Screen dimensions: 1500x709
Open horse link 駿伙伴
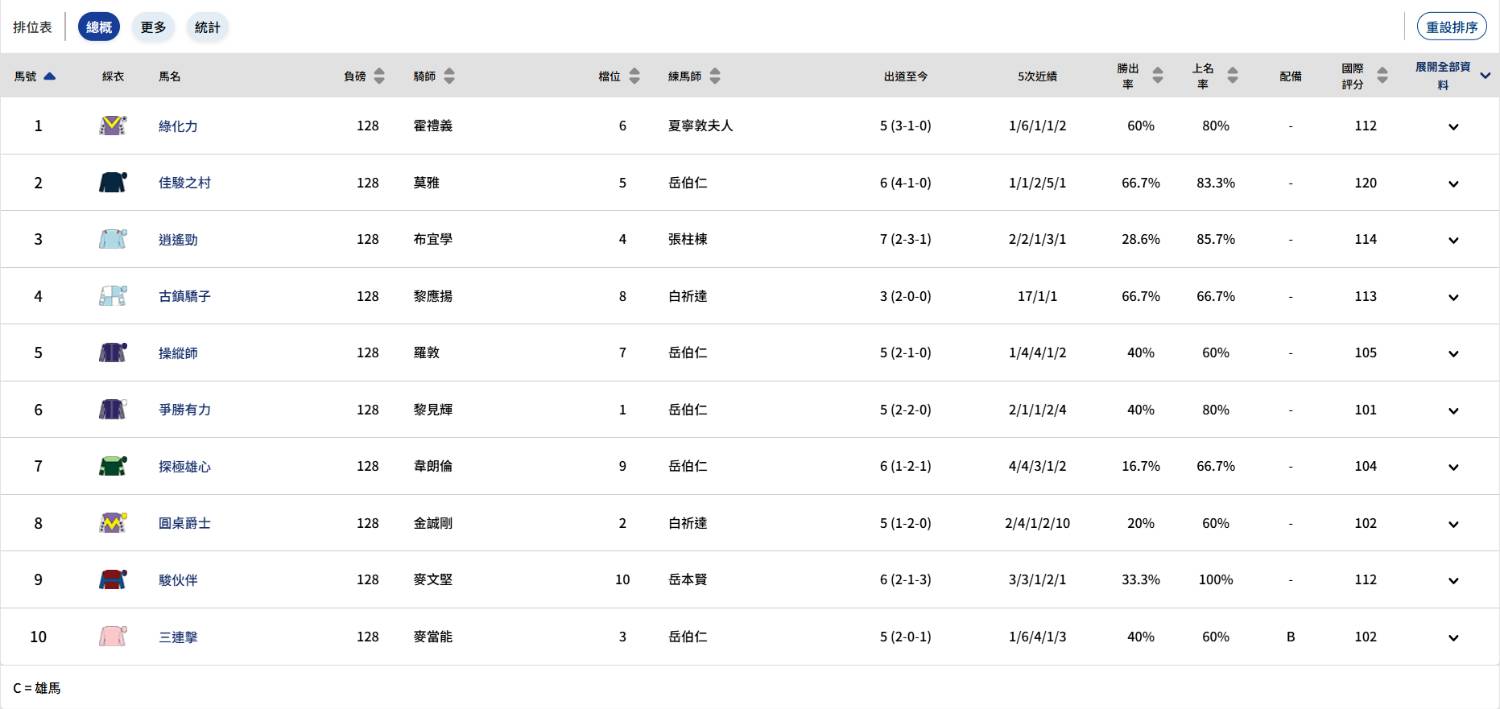tap(178, 580)
